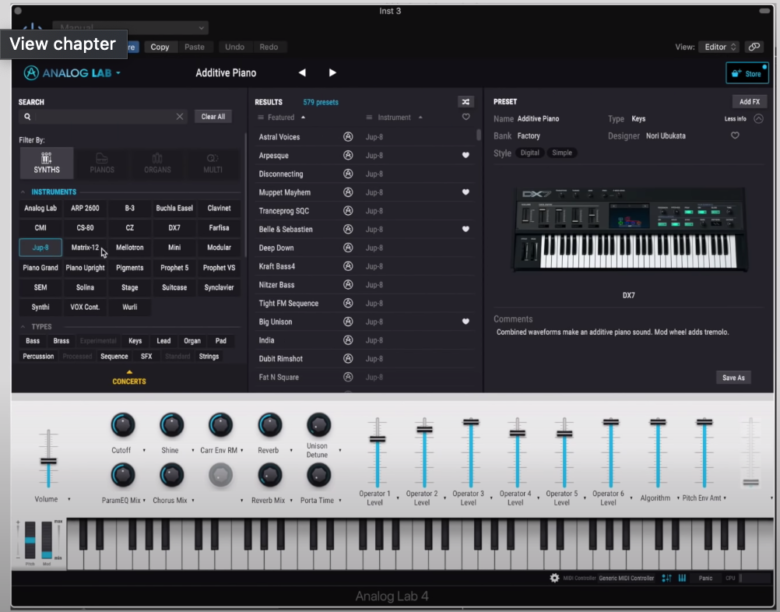Click the Cutoff knob
Screen dimensions: 780x612
pos(122,425)
